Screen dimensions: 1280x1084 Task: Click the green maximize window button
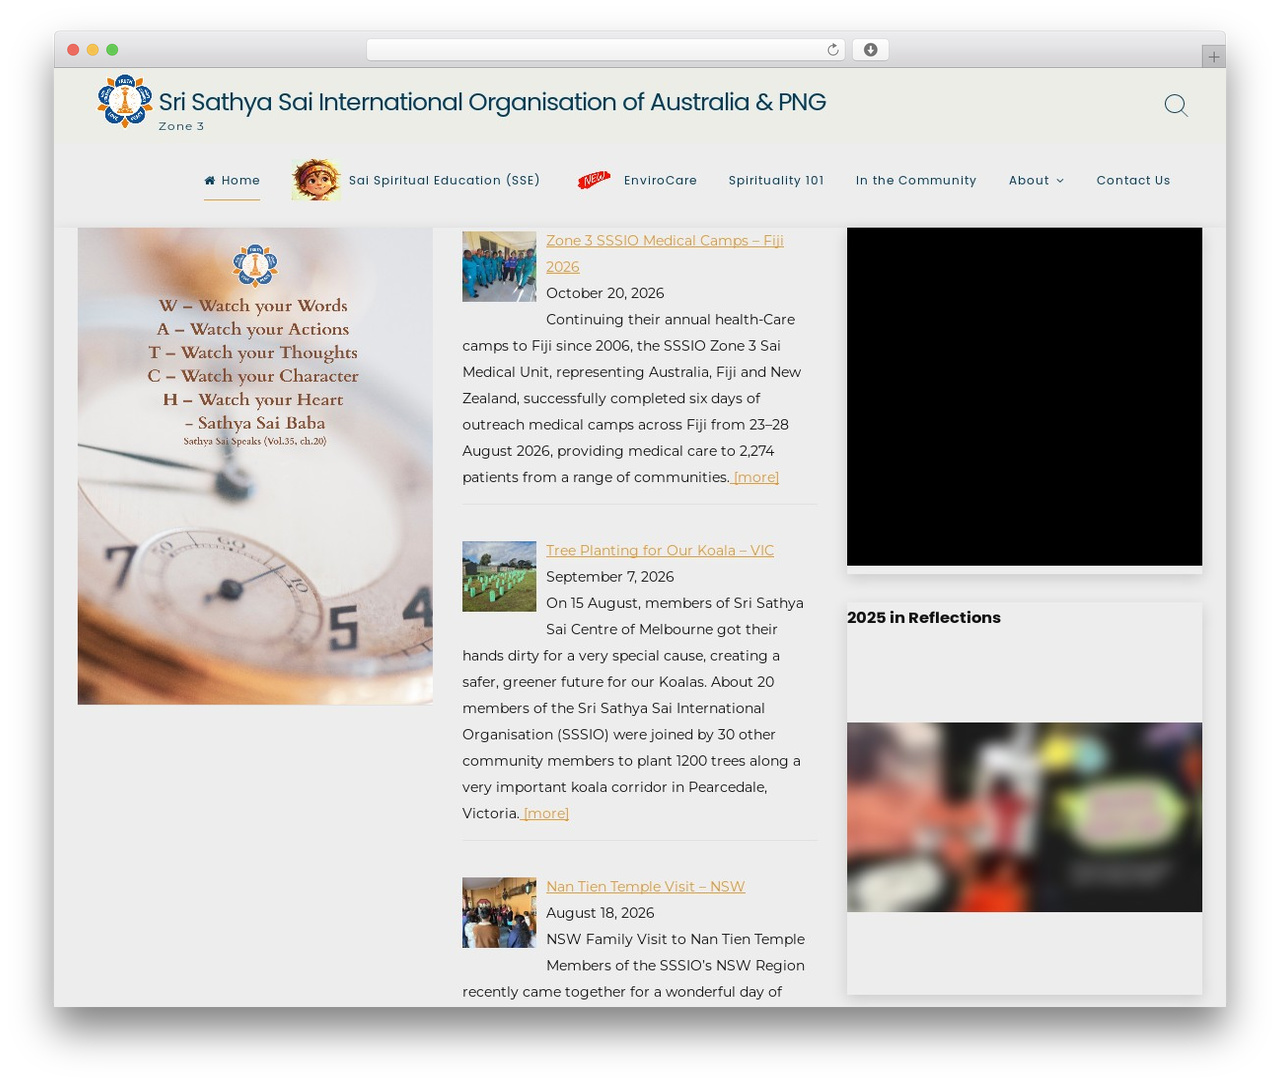[x=112, y=50]
